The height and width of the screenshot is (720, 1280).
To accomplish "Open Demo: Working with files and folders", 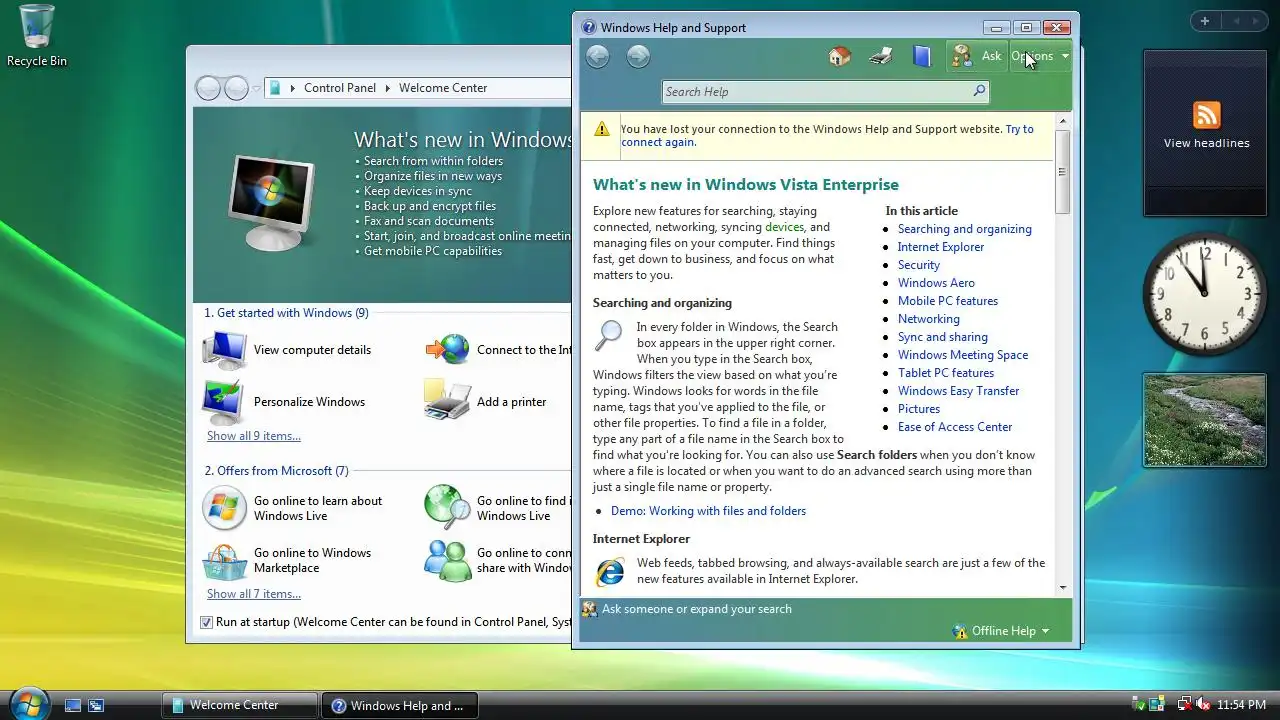I will [x=708, y=511].
